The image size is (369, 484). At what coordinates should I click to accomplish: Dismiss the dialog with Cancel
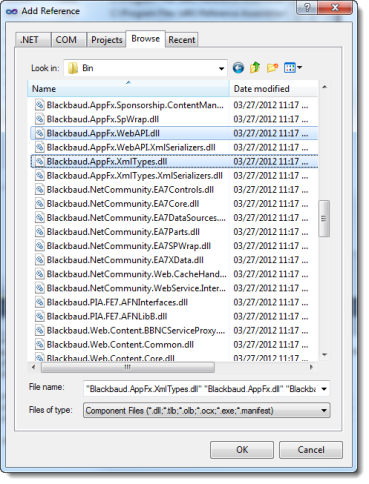pos(311,450)
